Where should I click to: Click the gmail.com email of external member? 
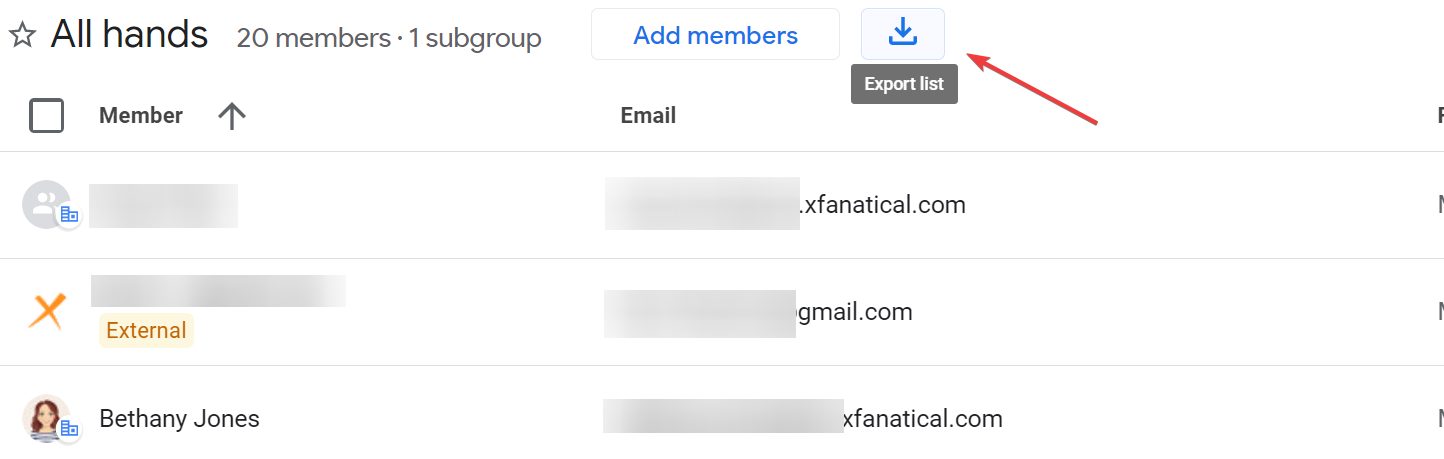(854, 312)
